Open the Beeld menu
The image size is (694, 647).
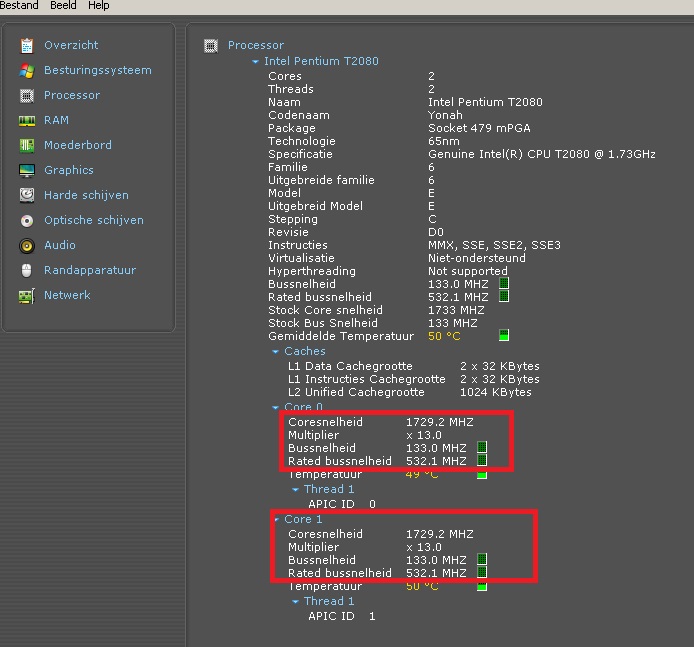[x=63, y=5]
